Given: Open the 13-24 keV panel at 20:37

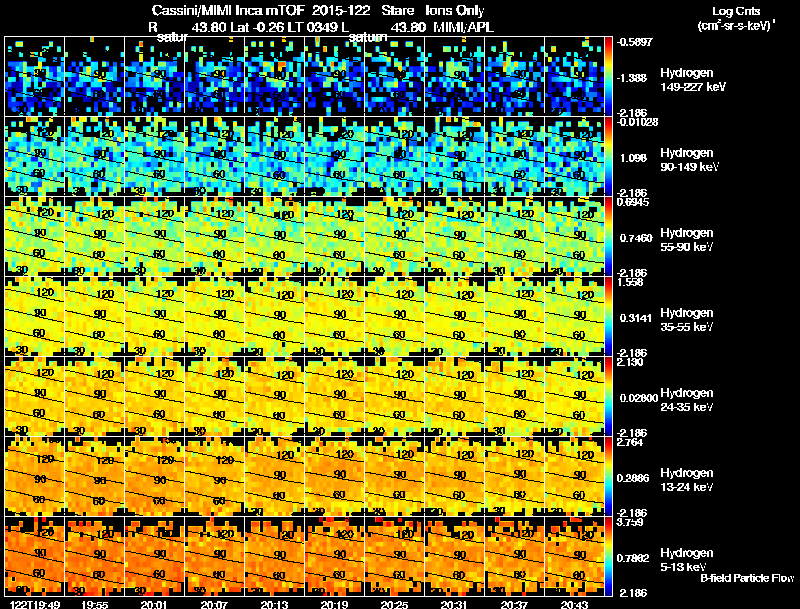Looking at the screenshot, I should point(514,476).
